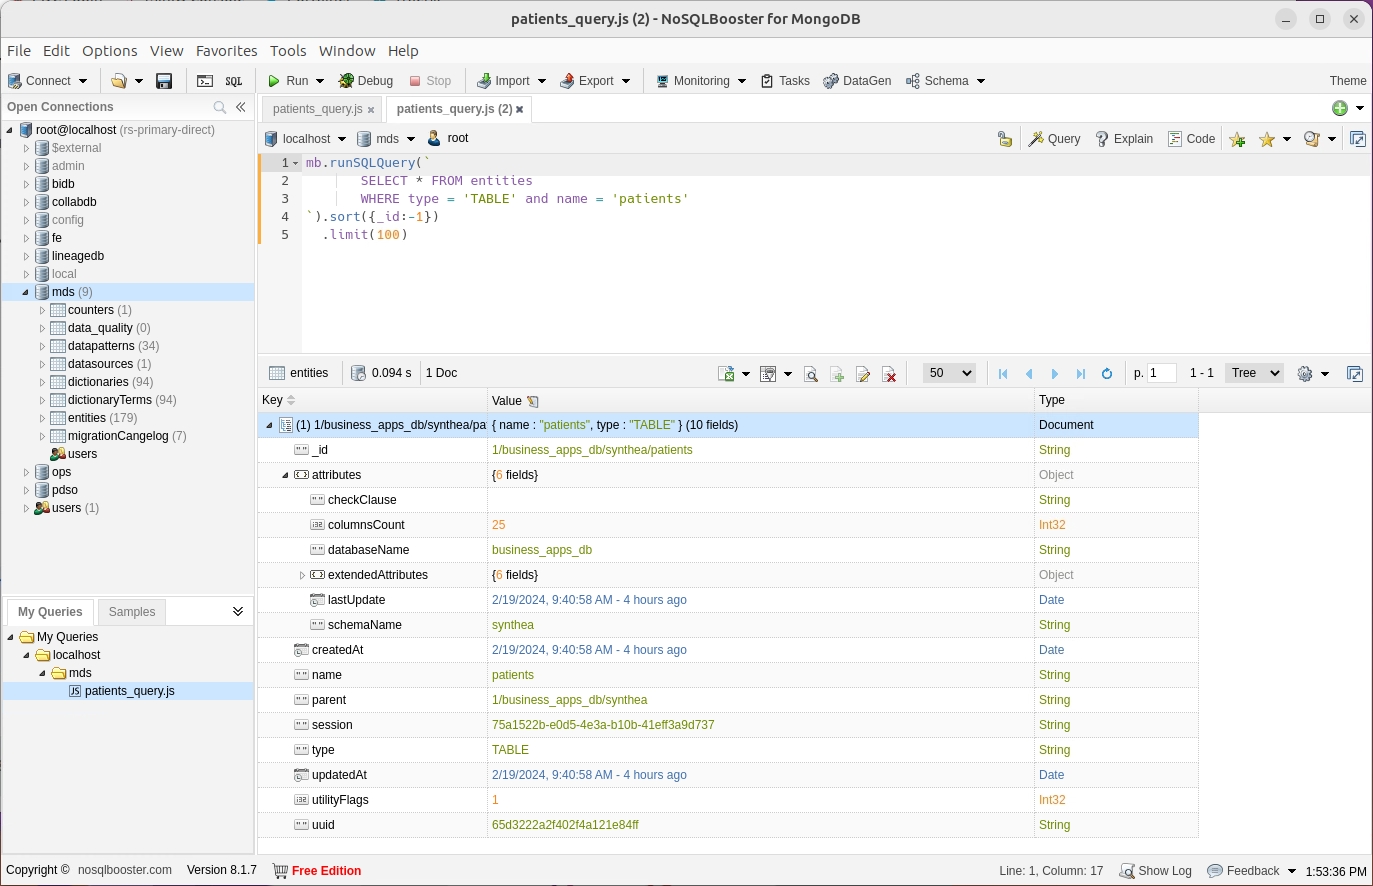Switch to the Samples tab
This screenshot has height=886, width=1373.
(132, 612)
